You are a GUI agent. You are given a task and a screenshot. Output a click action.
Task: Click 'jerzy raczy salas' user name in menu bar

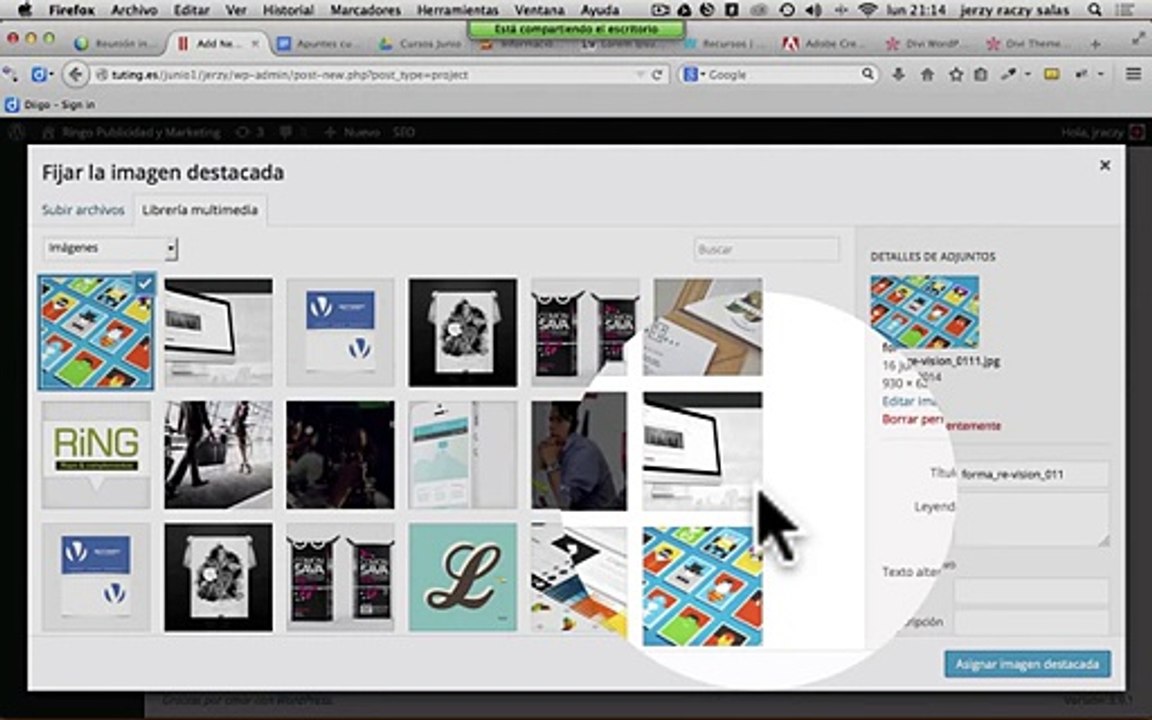point(1015,10)
